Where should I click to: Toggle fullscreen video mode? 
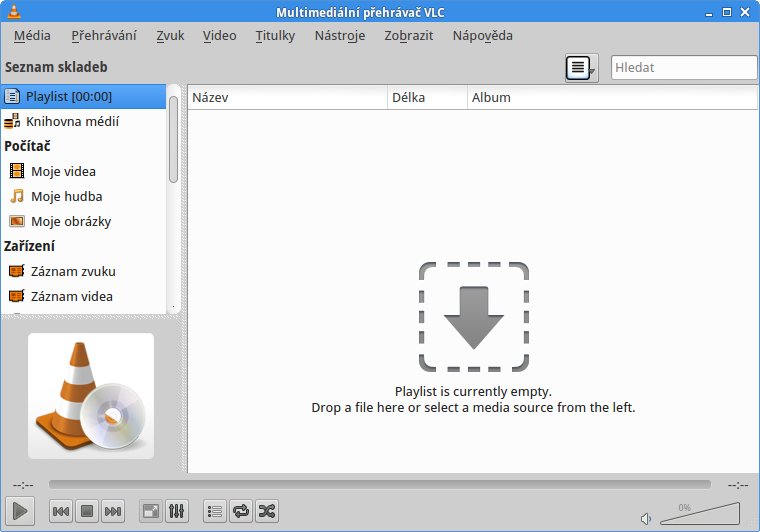coord(151,511)
